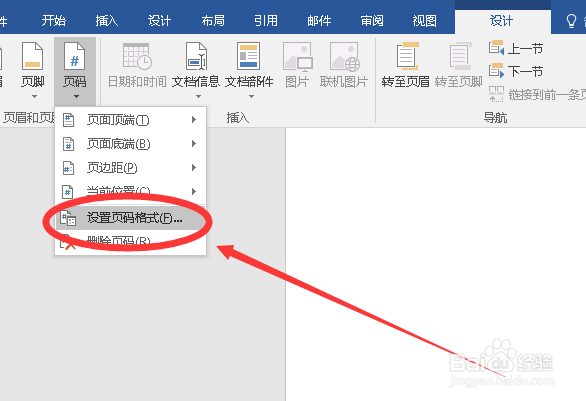Switch to the 视图 tab
586x401 pixels.
[425, 21]
